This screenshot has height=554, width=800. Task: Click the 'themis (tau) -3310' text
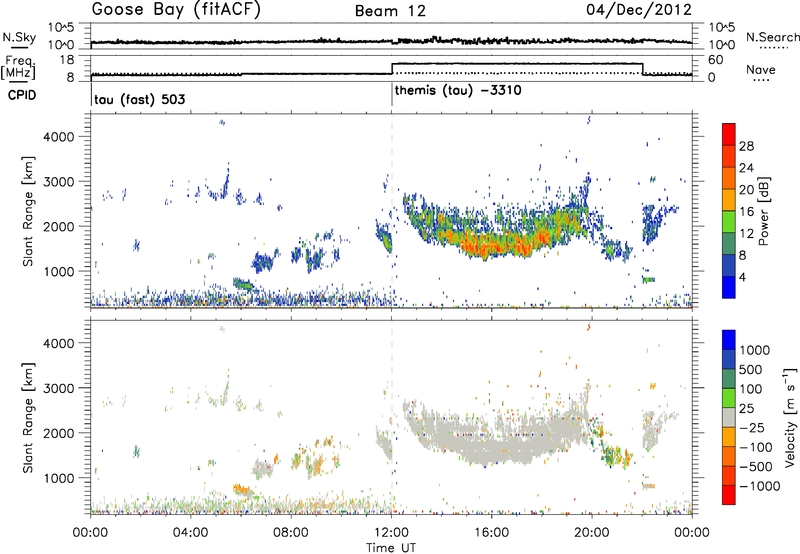coord(458,91)
